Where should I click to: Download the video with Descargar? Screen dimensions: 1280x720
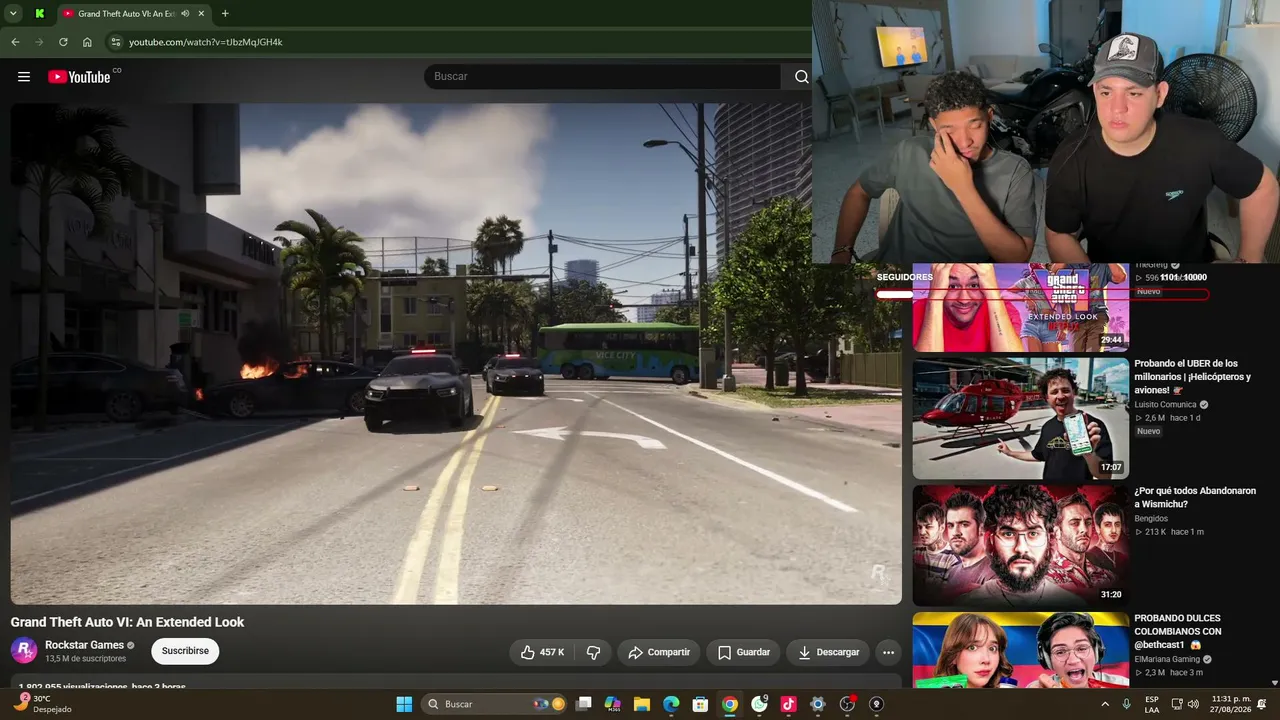828,652
